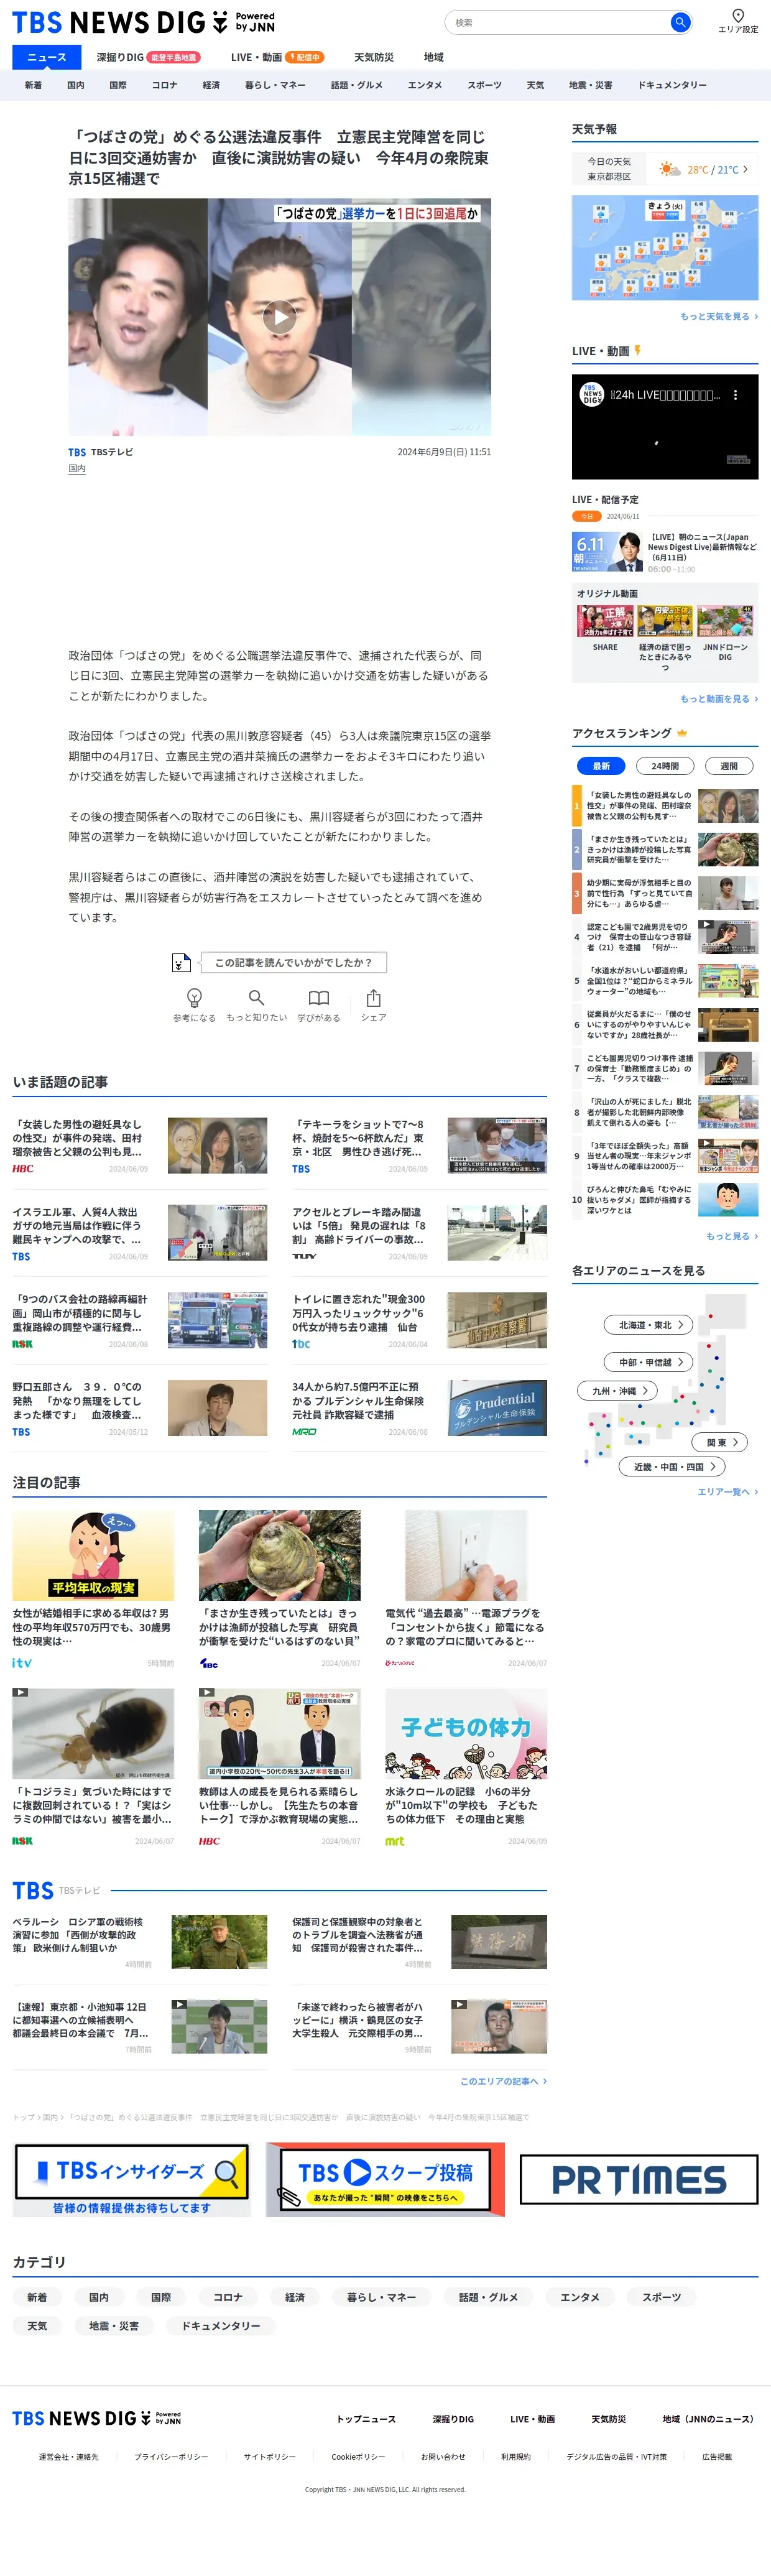The height and width of the screenshot is (2576, 771).
Task: Click 地震・災害 category chip at bottom
Action: (x=113, y=2326)
